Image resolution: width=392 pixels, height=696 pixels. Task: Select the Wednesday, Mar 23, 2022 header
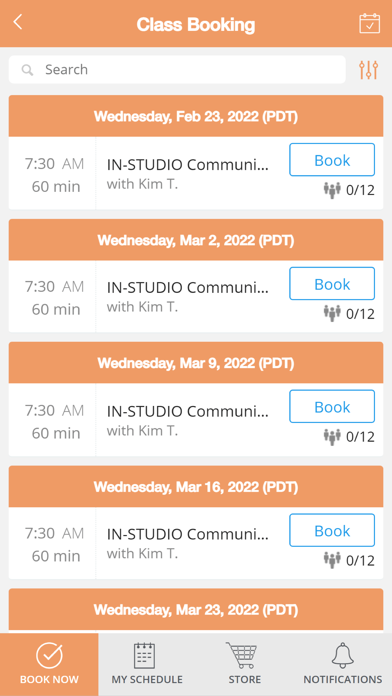click(196, 609)
